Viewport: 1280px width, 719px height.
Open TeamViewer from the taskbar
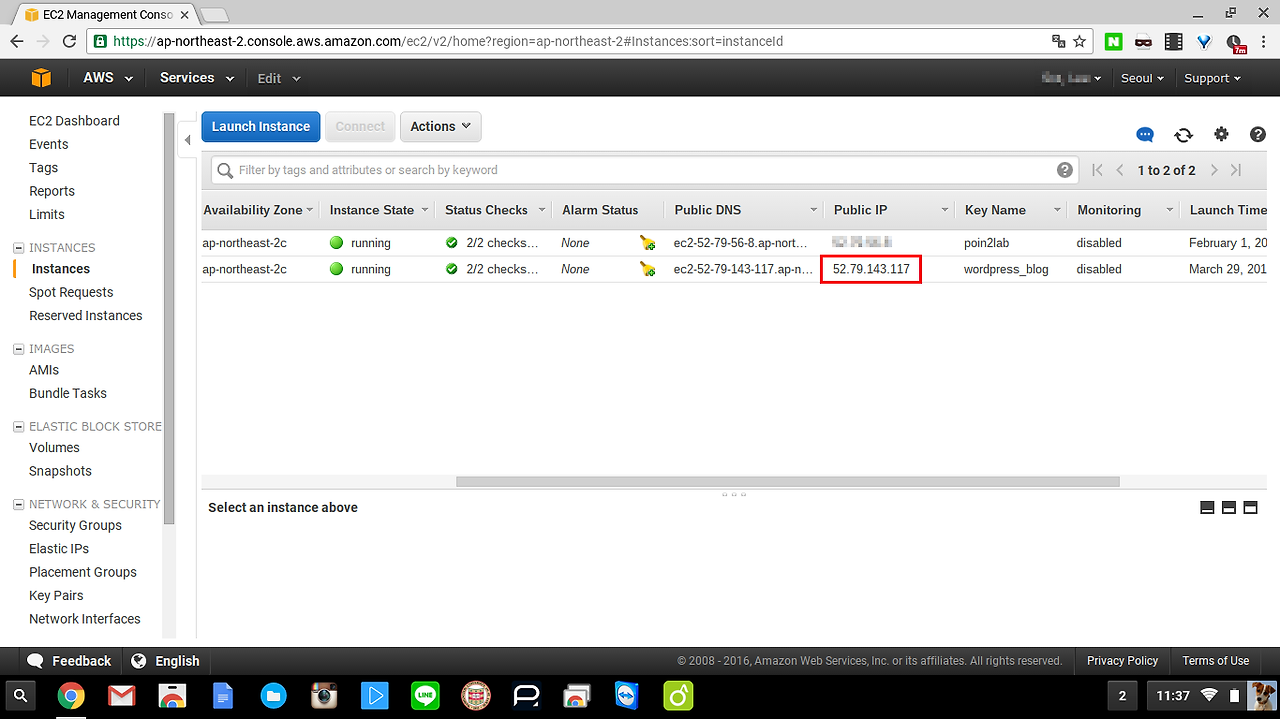627,696
